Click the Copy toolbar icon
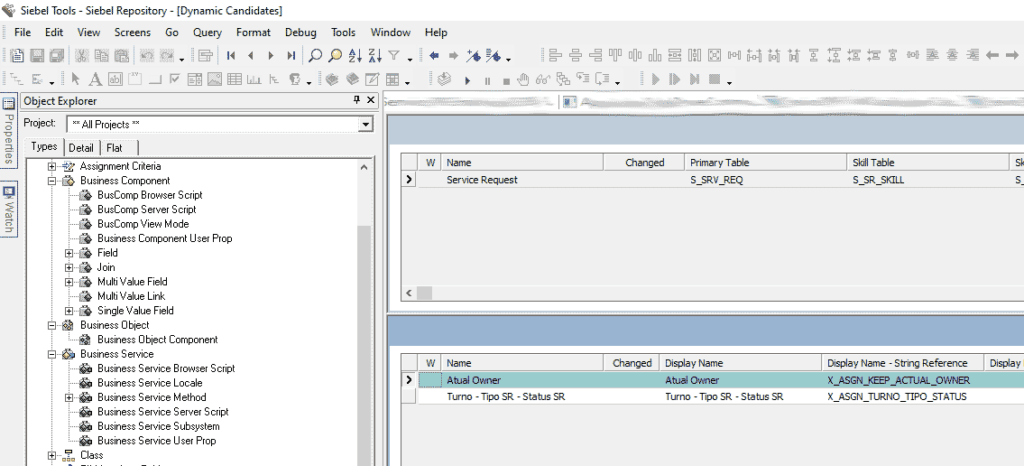The width and height of the screenshot is (1024, 466). coord(102,56)
